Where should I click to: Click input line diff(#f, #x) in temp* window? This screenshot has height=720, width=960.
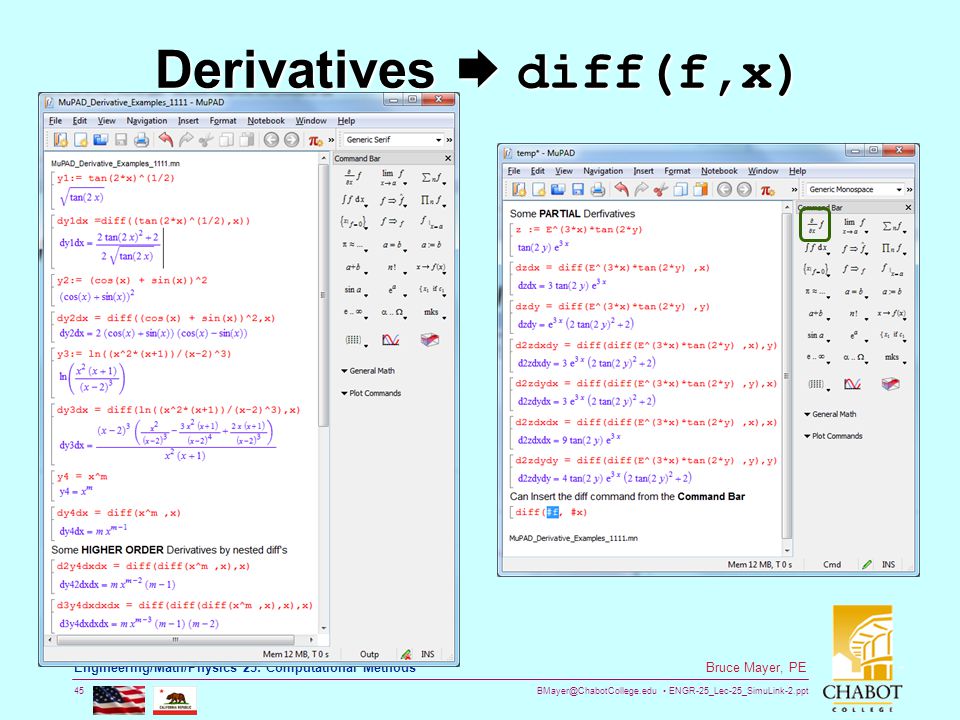(x=550, y=512)
